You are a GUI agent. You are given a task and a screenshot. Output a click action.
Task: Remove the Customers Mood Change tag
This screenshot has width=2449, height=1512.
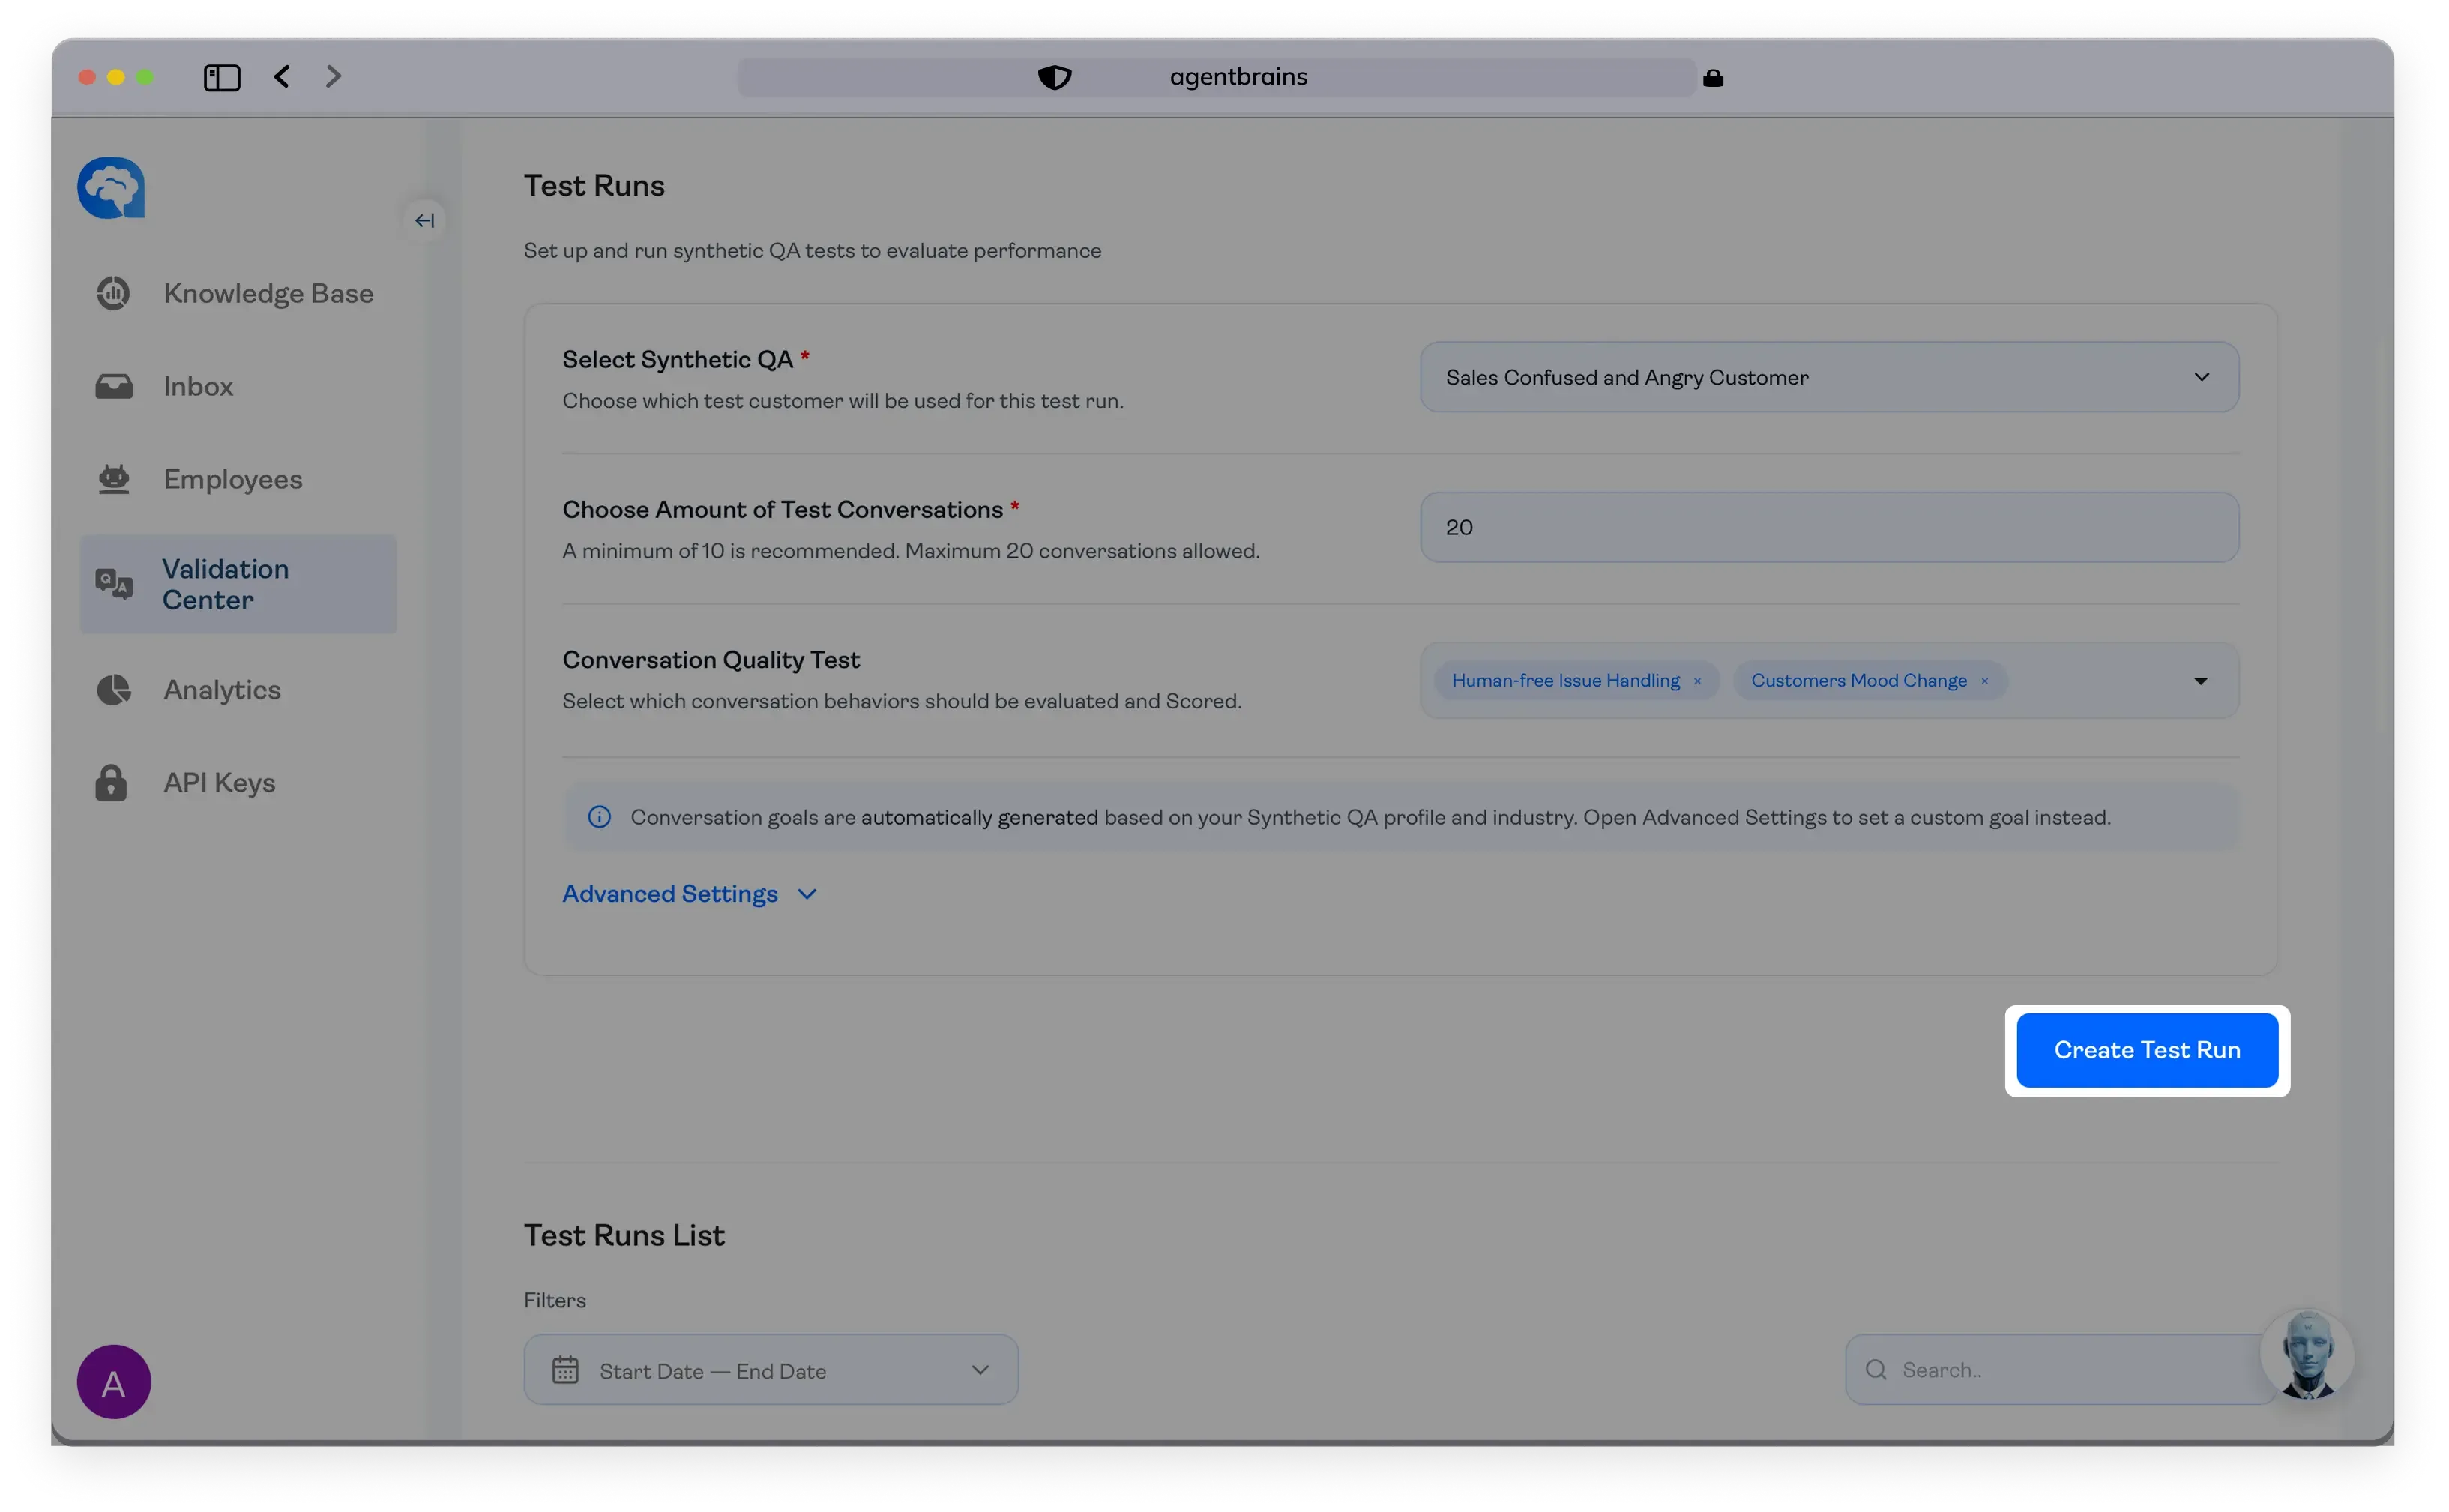pyautogui.click(x=1985, y=681)
